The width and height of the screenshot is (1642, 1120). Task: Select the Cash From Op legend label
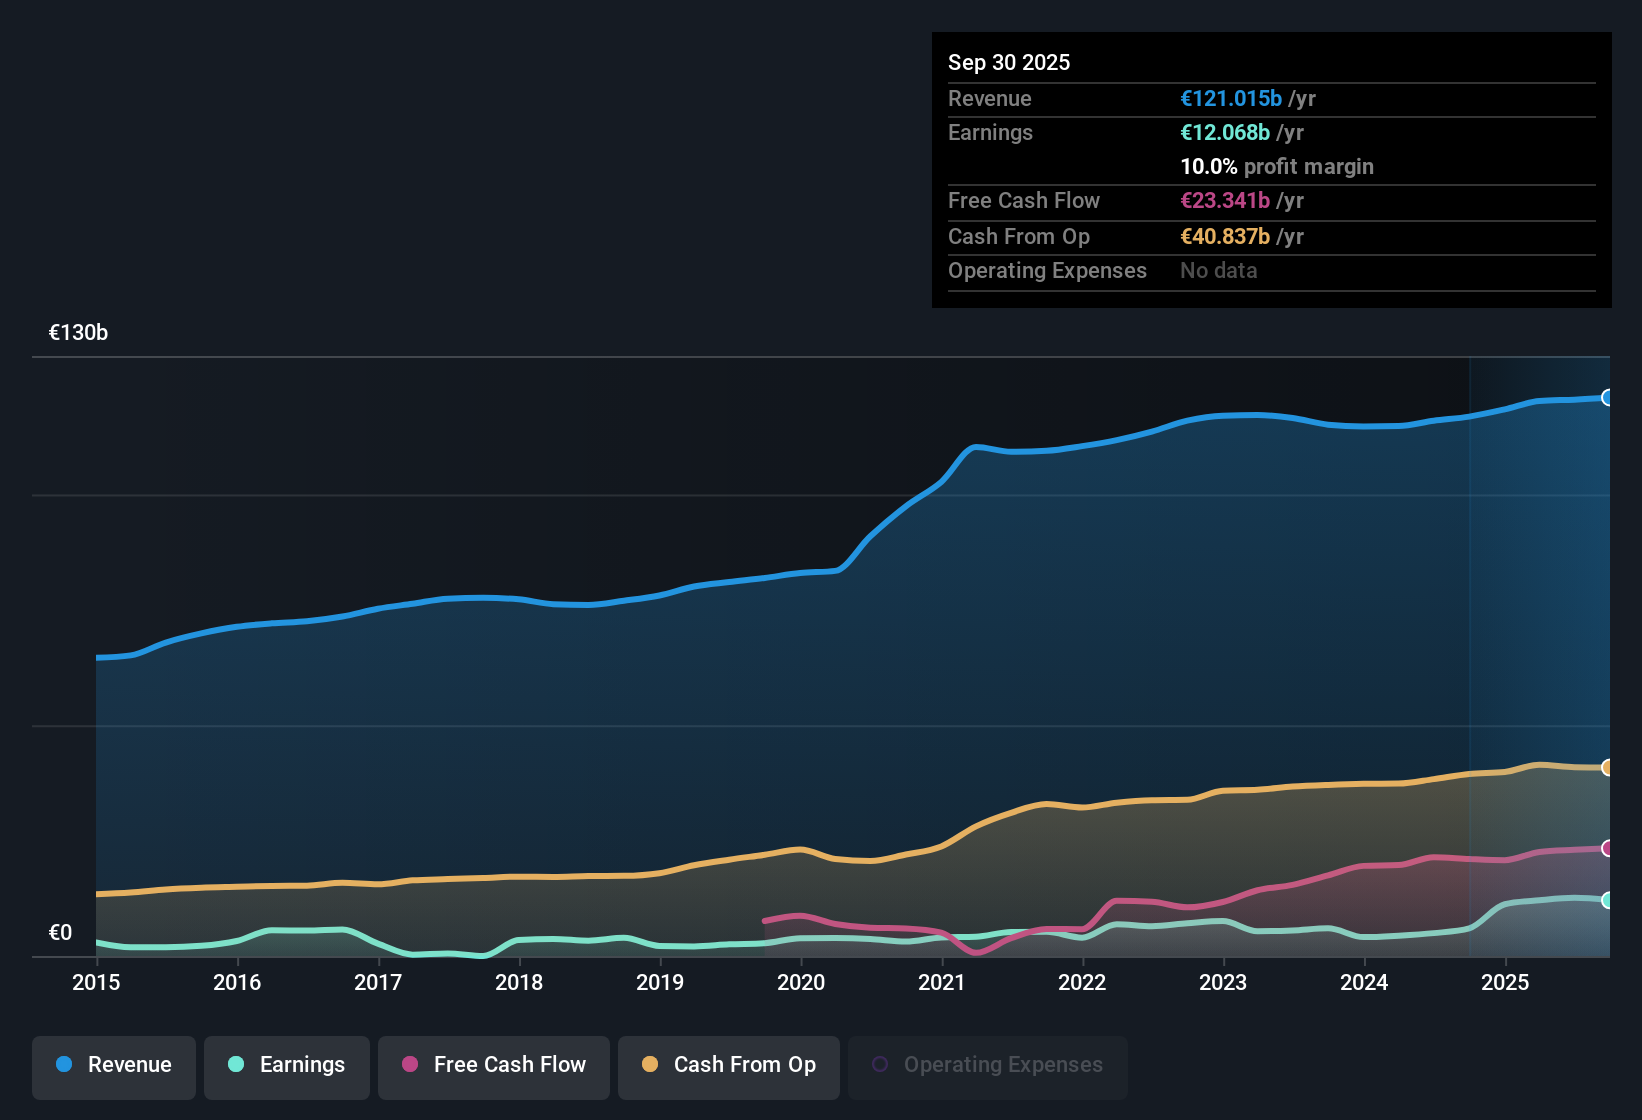[745, 1065]
